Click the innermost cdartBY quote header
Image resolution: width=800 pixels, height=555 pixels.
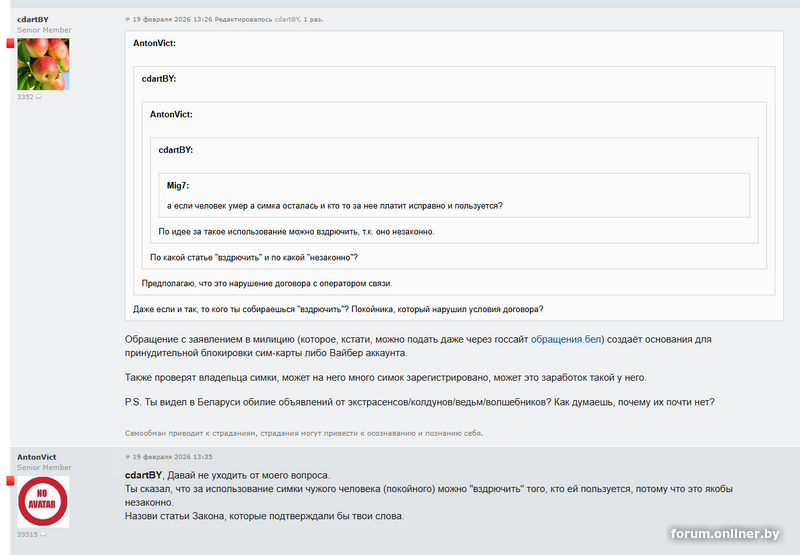(x=175, y=149)
